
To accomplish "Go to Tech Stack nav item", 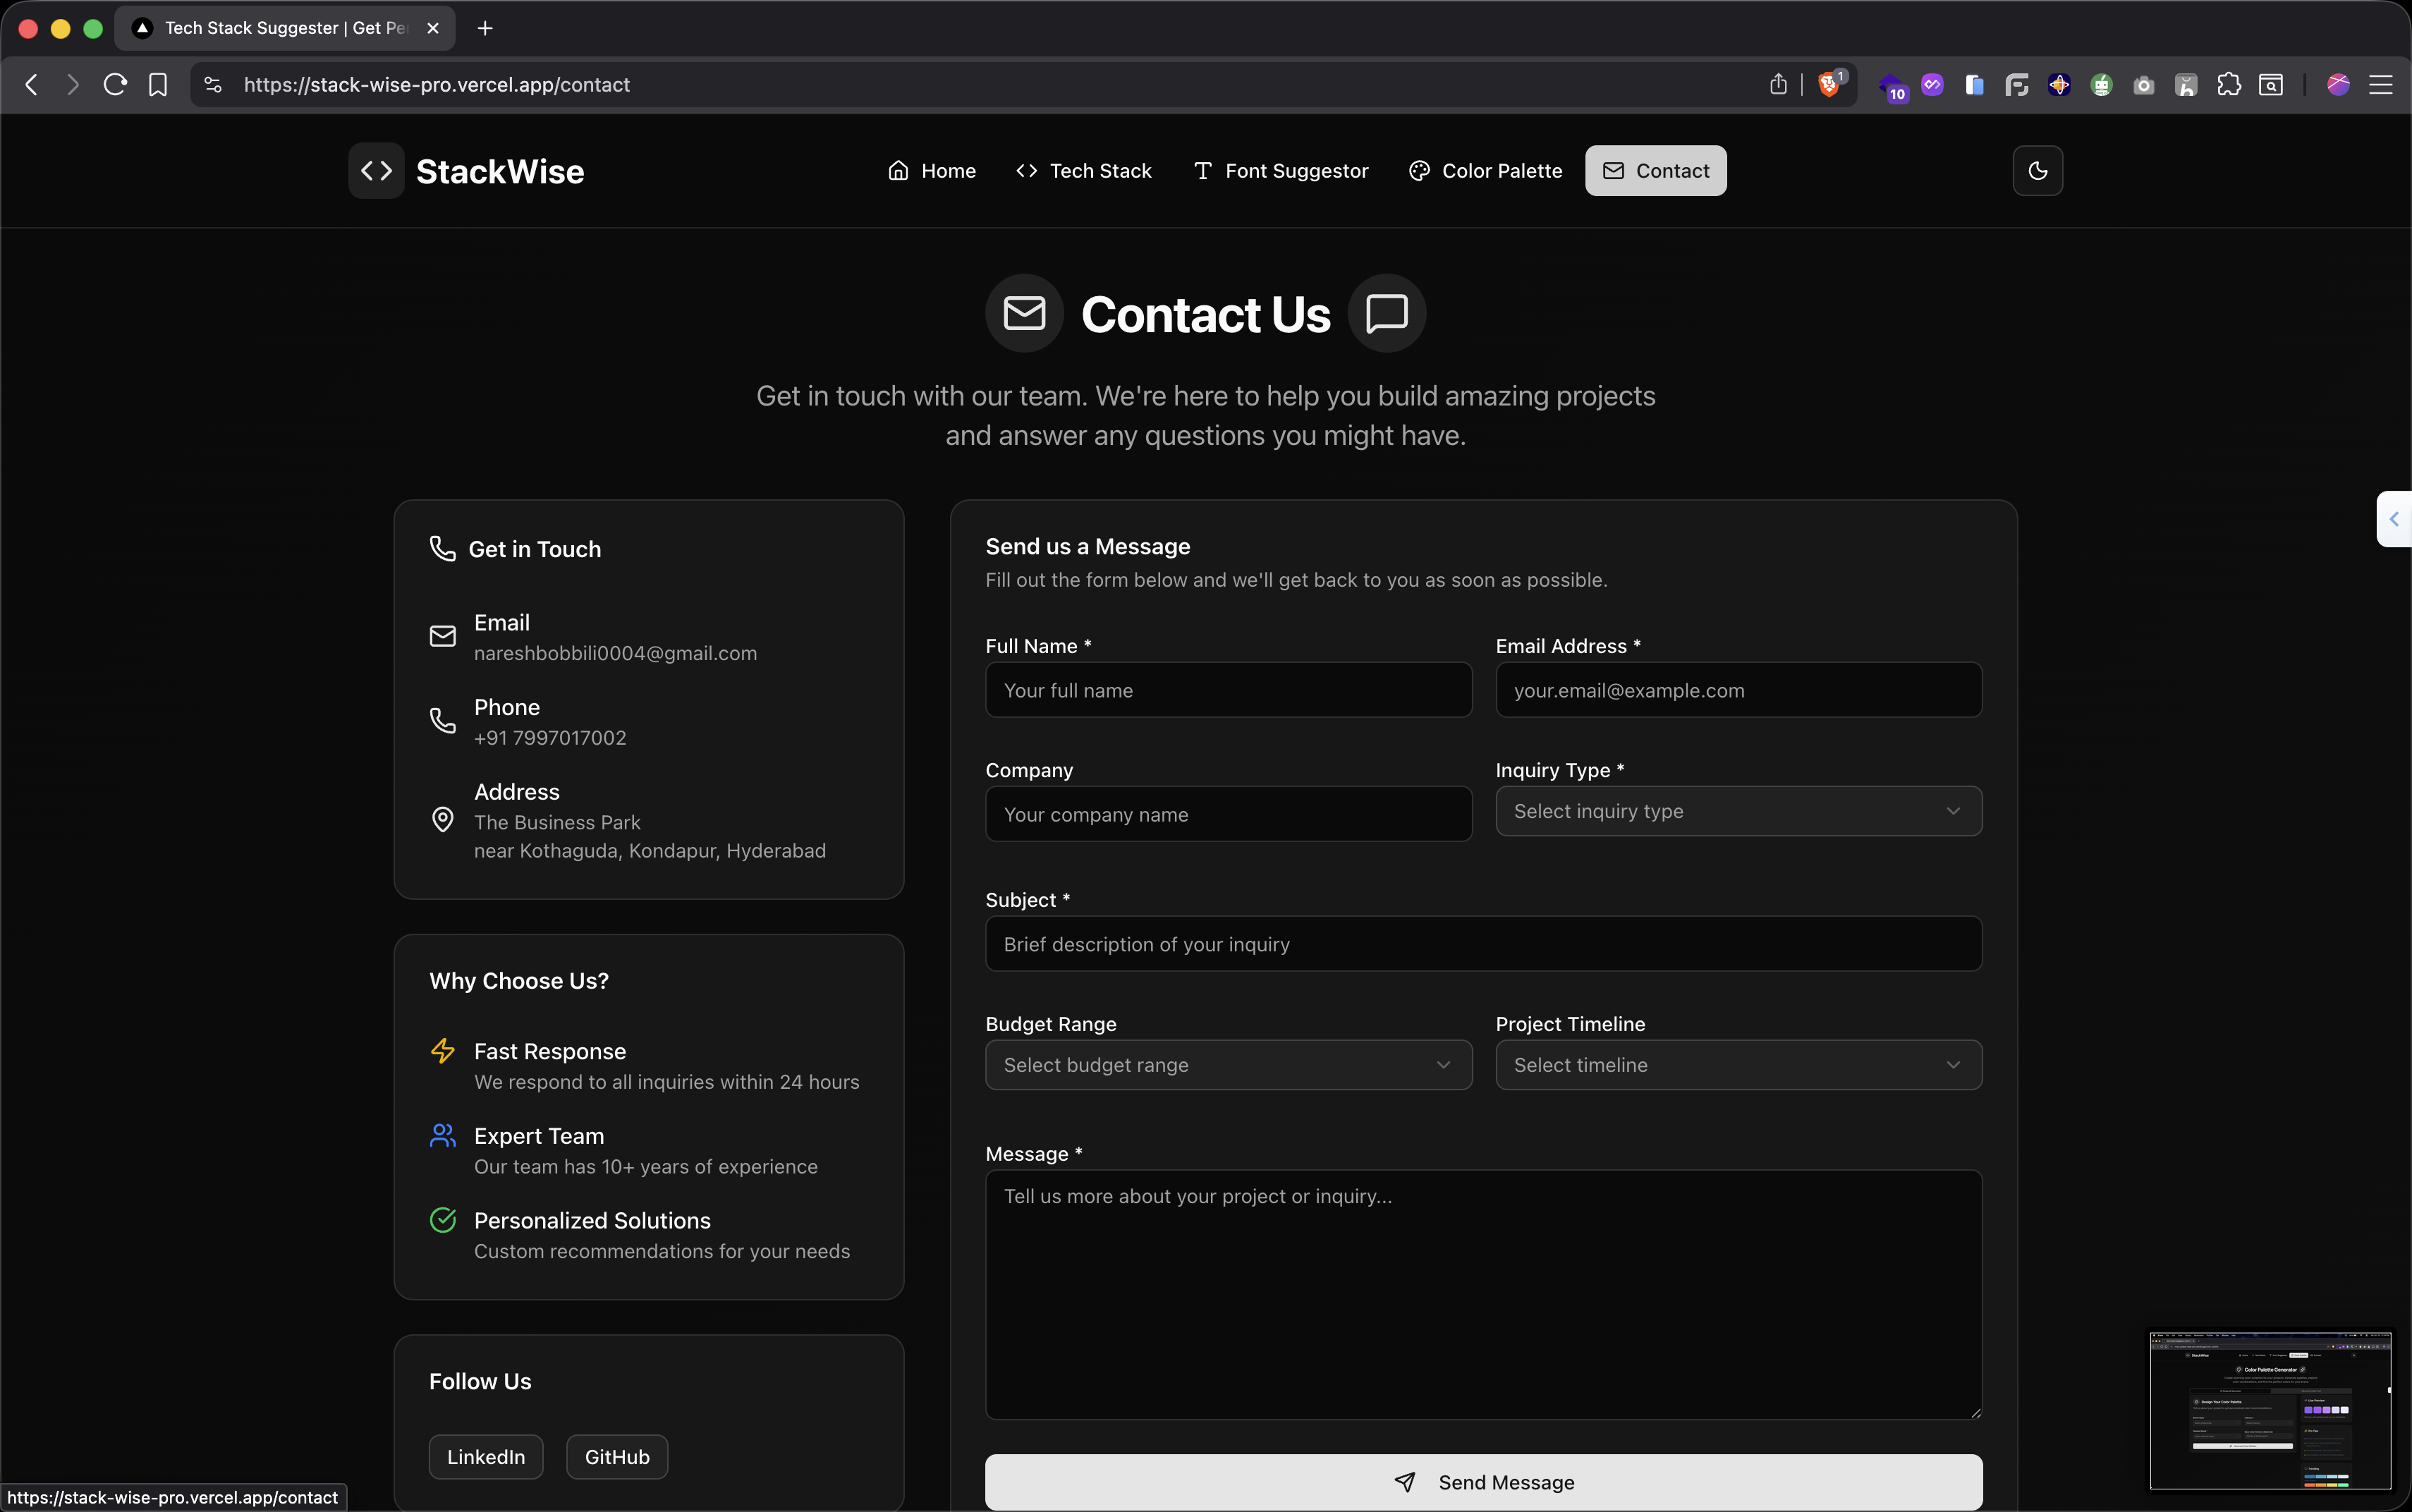I will click(1084, 171).
